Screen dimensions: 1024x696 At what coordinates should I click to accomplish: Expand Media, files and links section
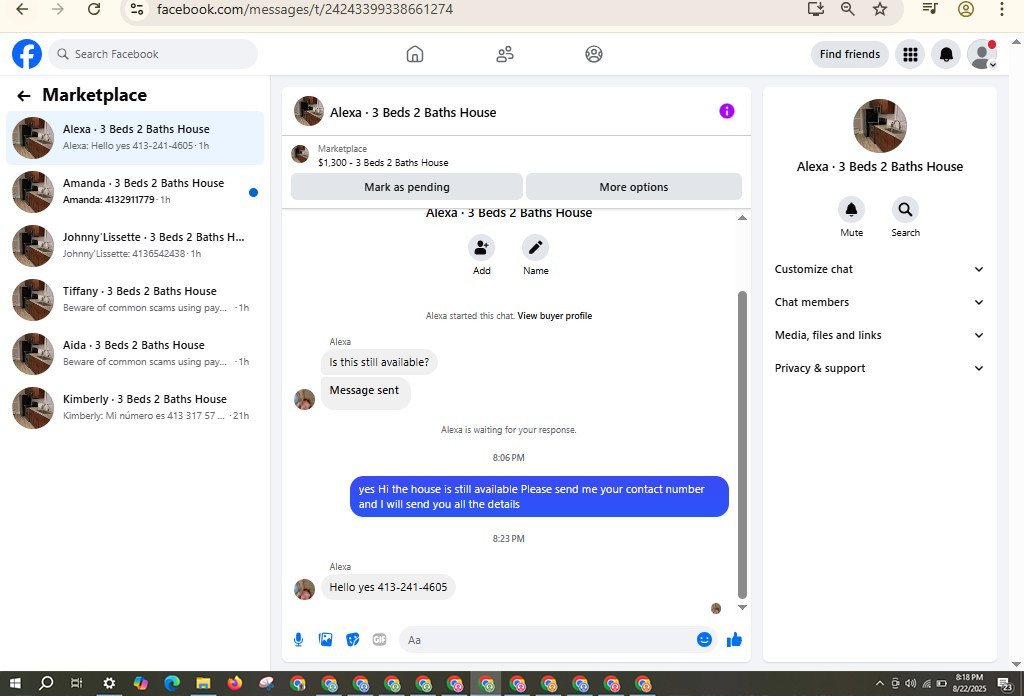point(879,335)
